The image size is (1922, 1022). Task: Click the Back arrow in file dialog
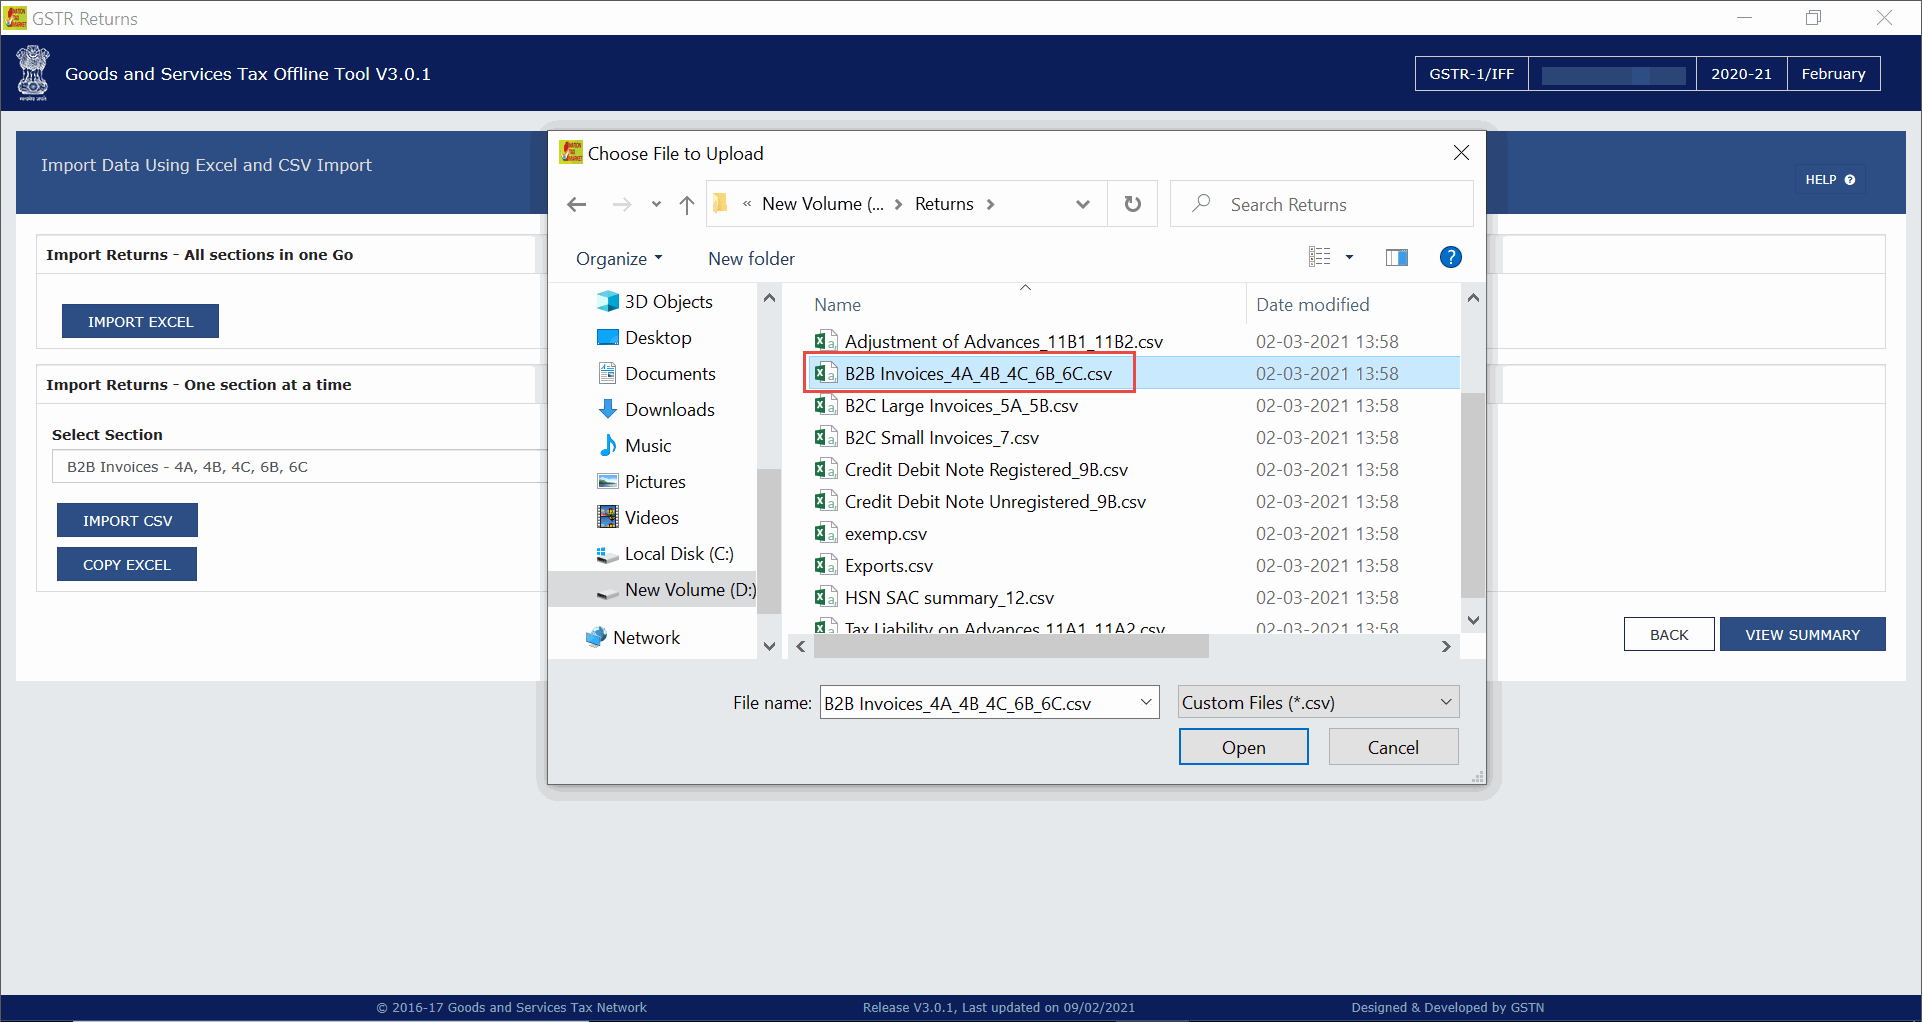(x=576, y=204)
